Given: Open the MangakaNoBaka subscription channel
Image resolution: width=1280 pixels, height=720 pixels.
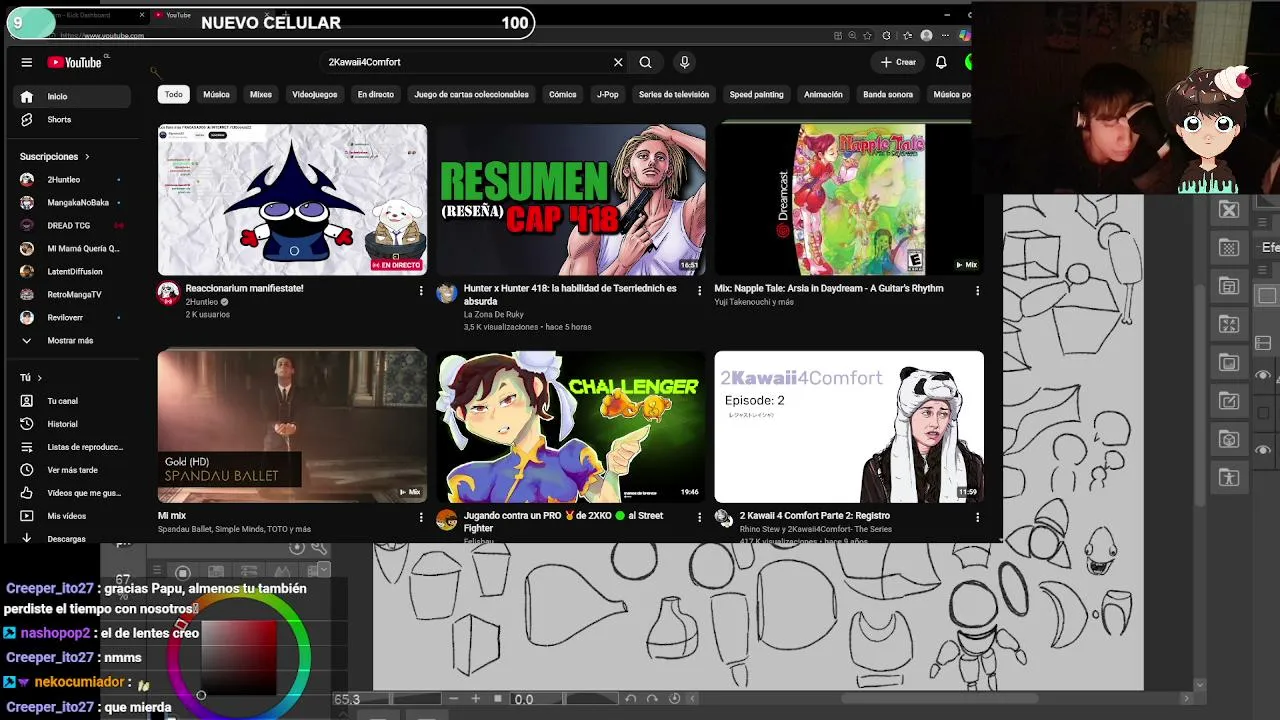Looking at the screenshot, I should [x=72, y=203].
